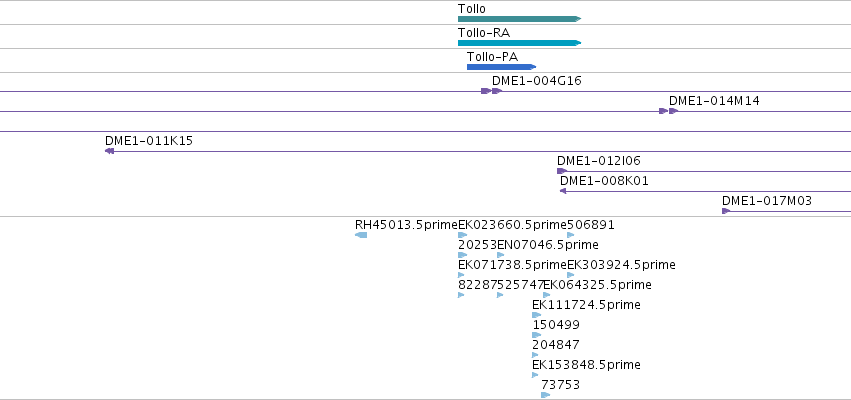Viewport: 851px width, 400px height.
Task: Select the 73753 EST arrow
Action: 545,395
